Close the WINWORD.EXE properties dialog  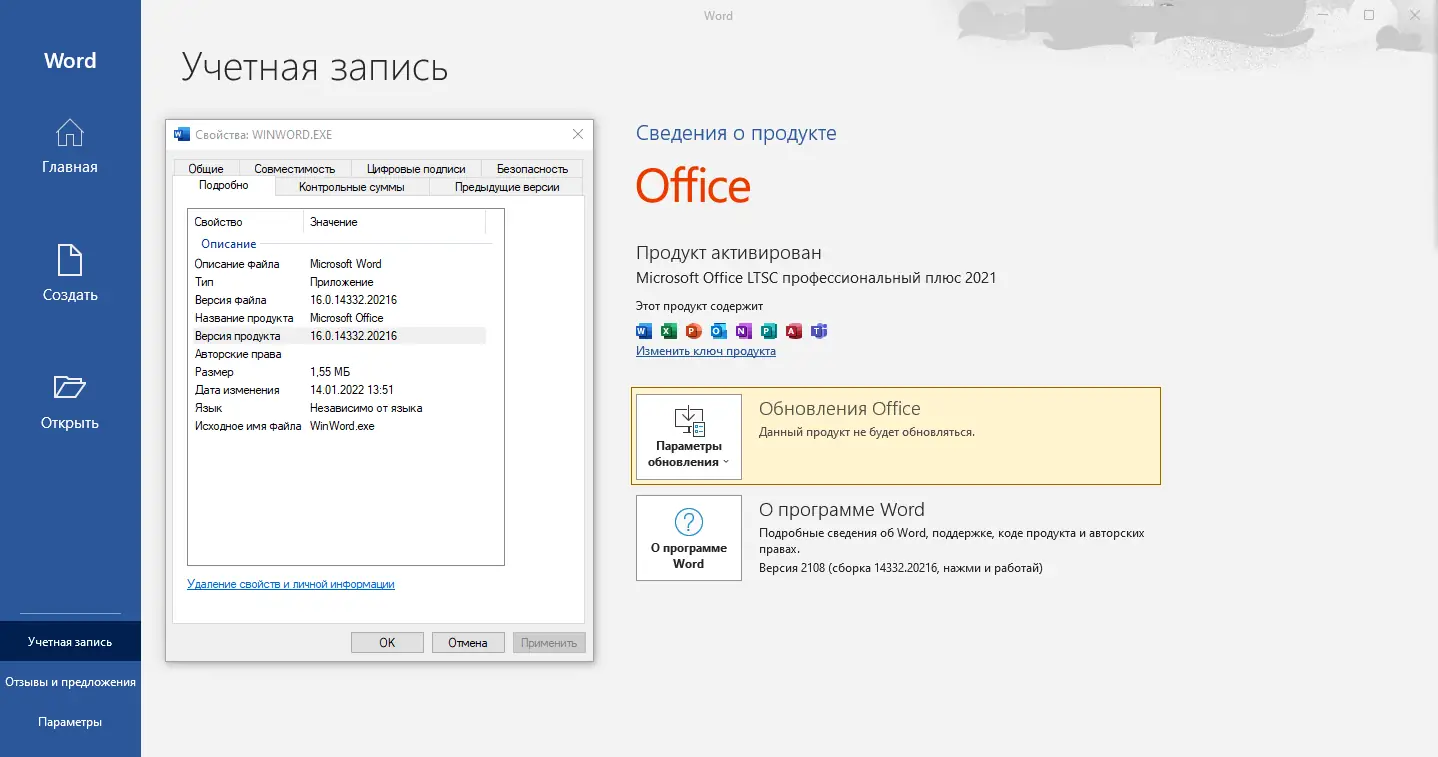tap(577, 134)
